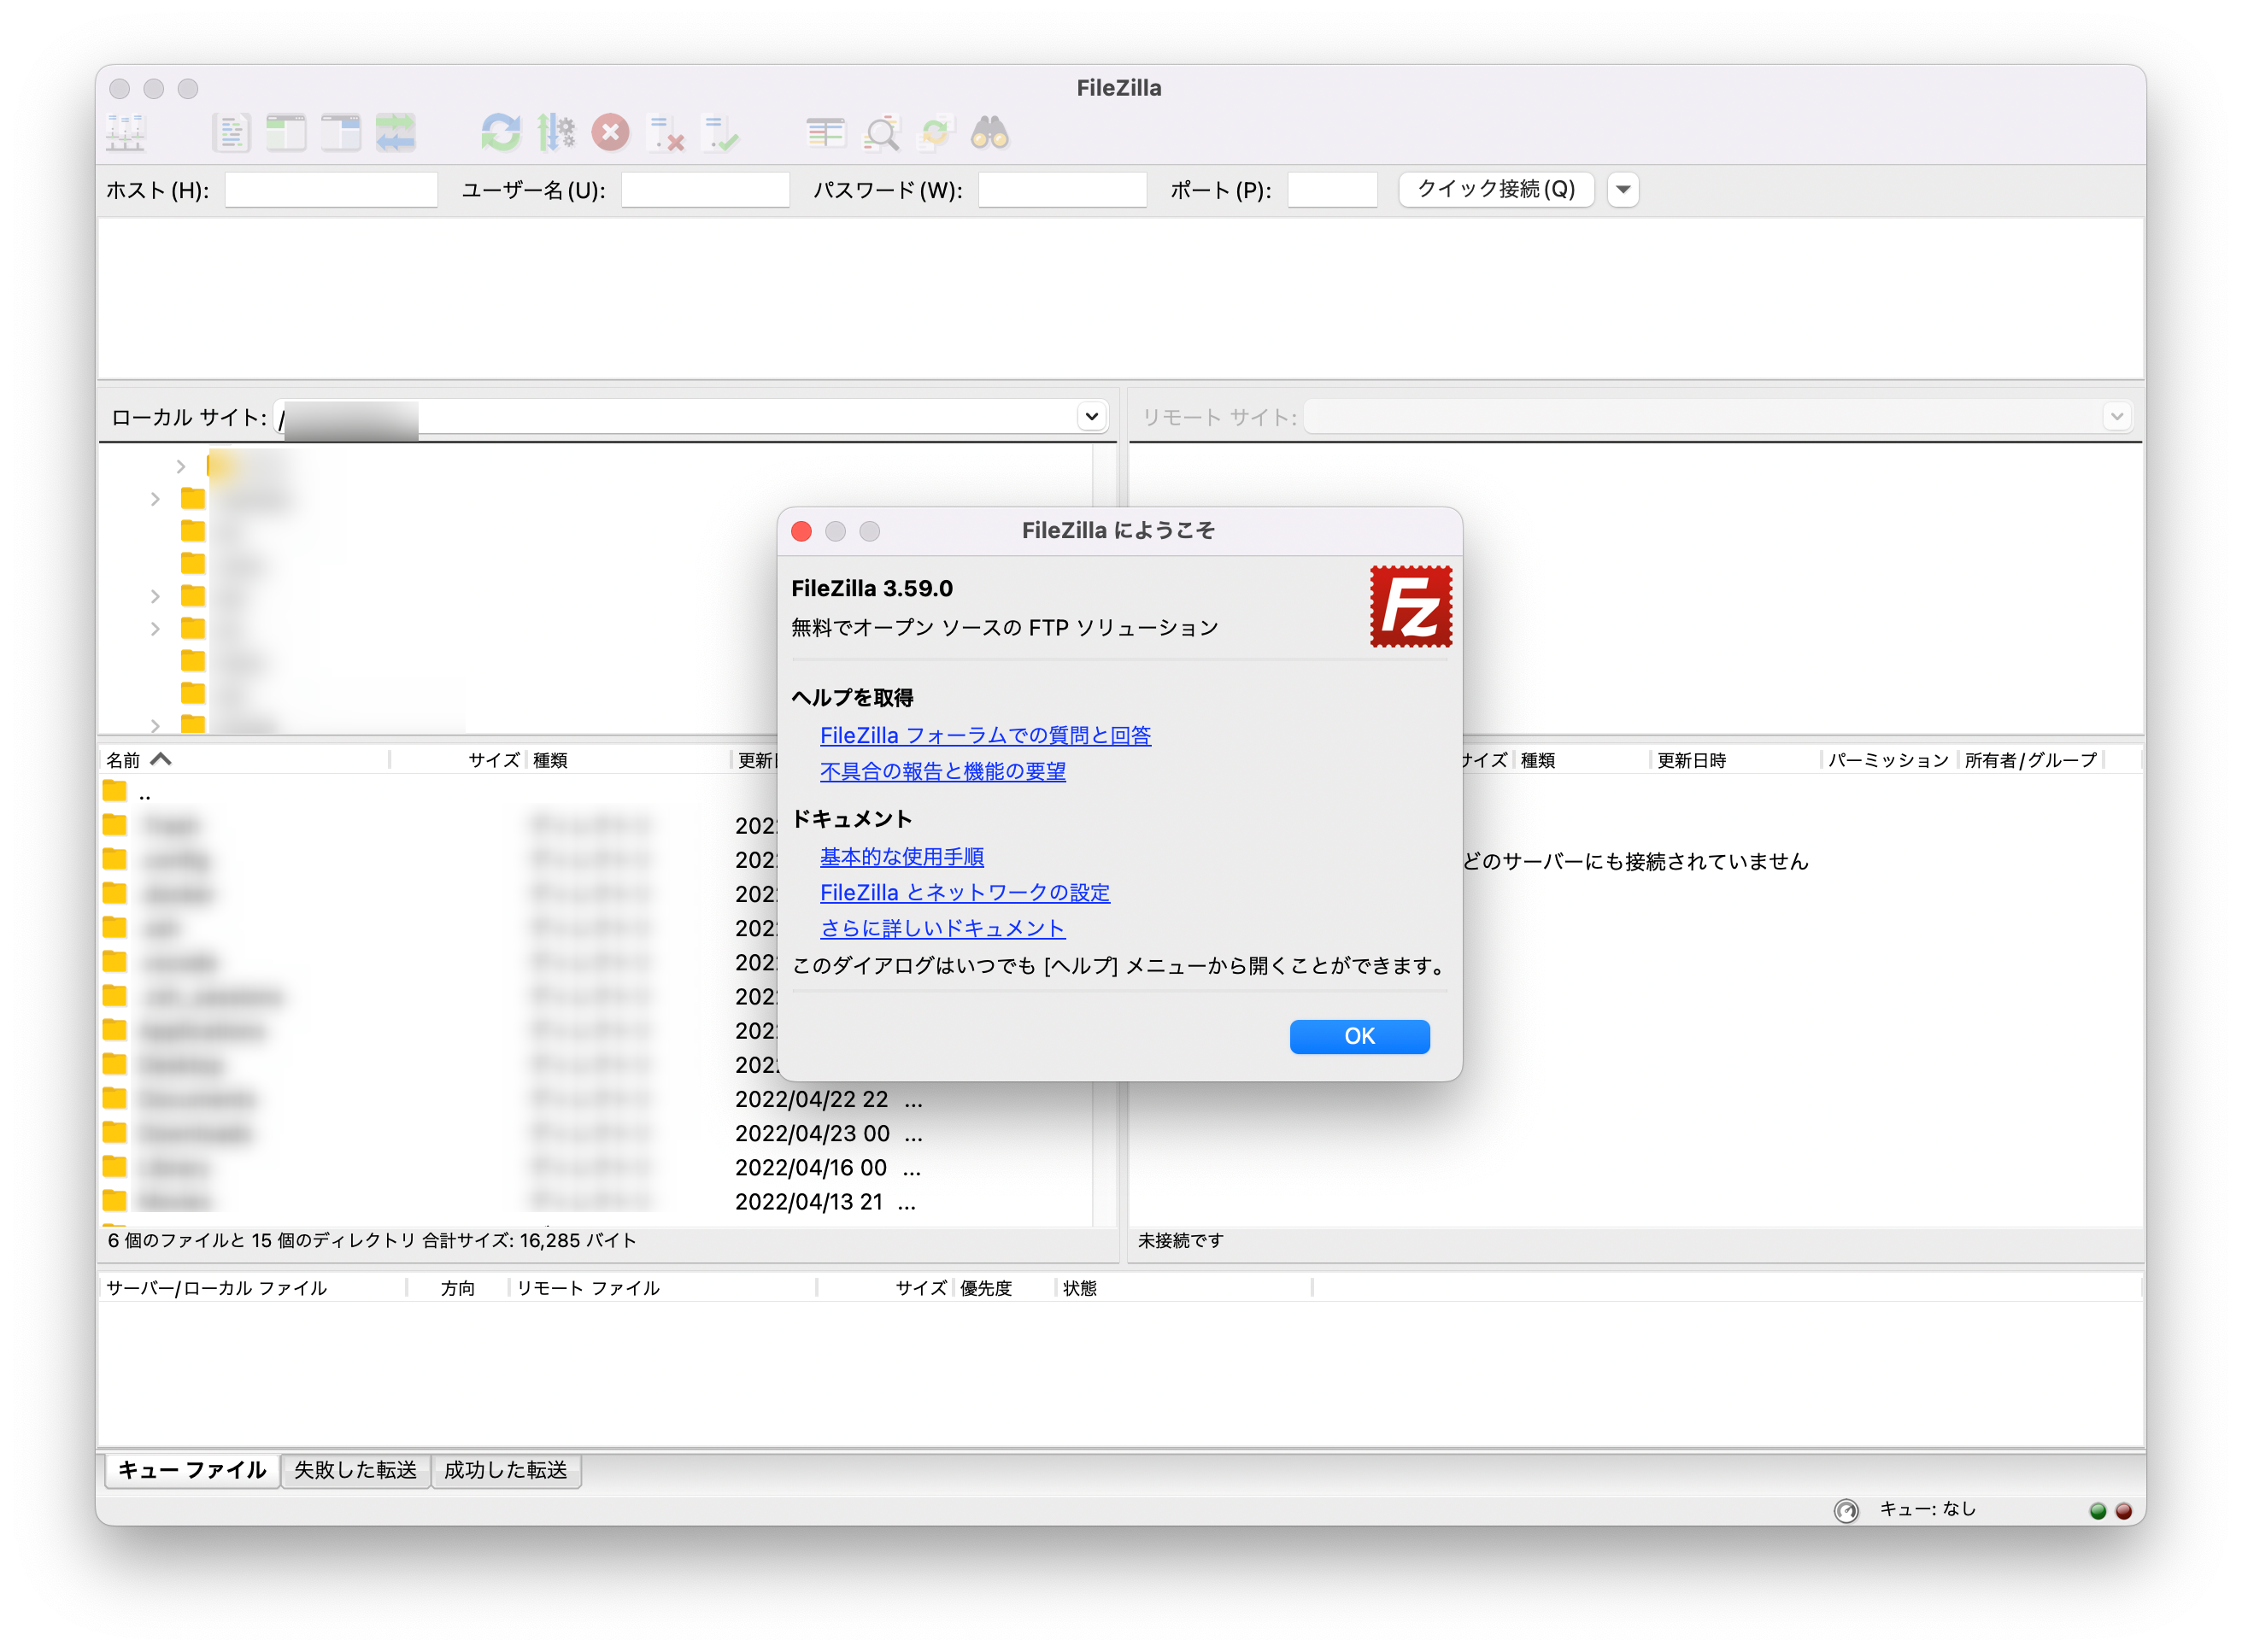The image size is (2242, 1652).
Task: Open the quick connect history dropdown arrow
Action: coord(1623,189)
